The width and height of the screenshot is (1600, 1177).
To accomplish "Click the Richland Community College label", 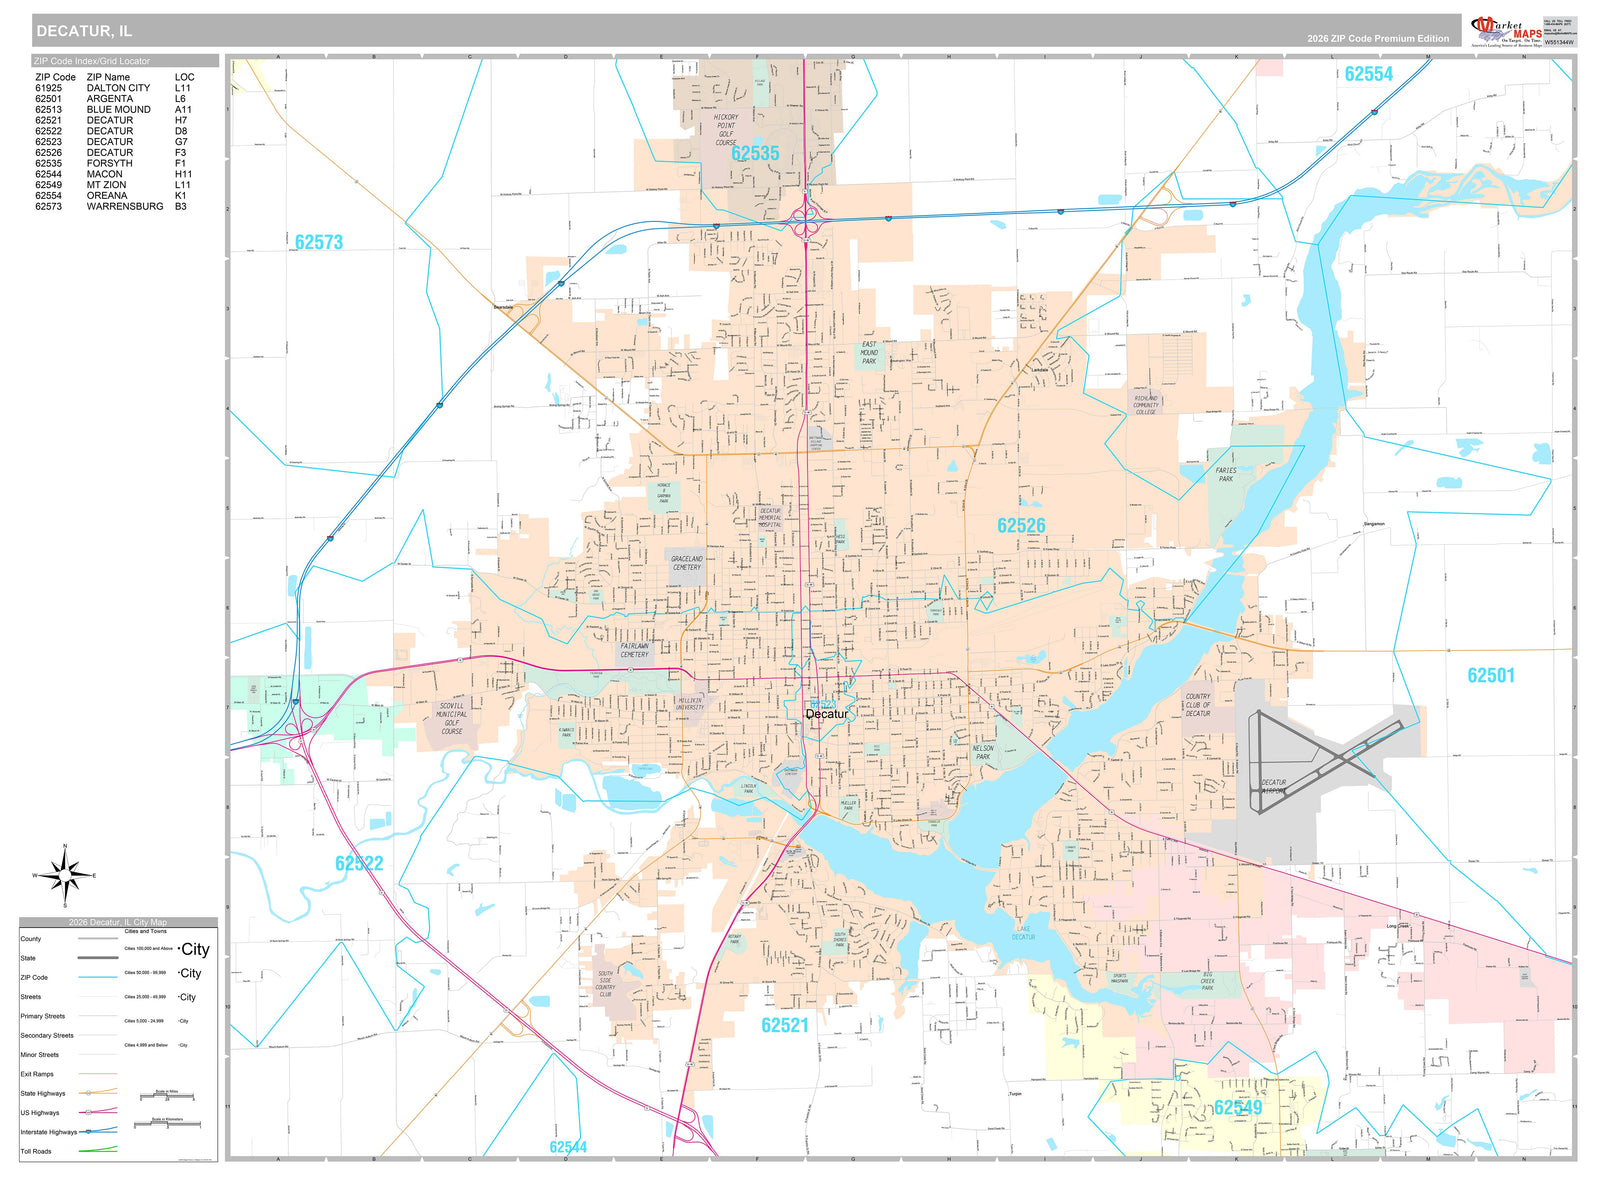I will point(1146,405).
